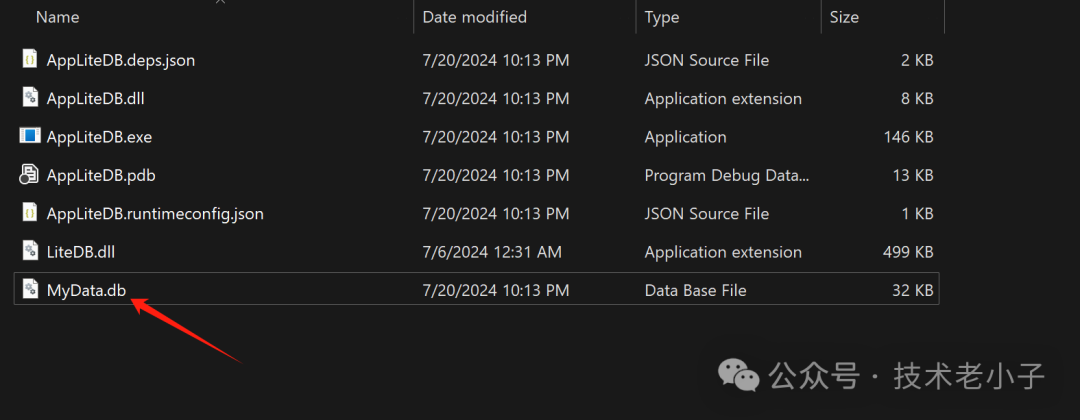The height and width of the screenshot is (420, 1080).
Task: Click the AppLiteDB.deps.json file icon
Action: tap(30, 59)
